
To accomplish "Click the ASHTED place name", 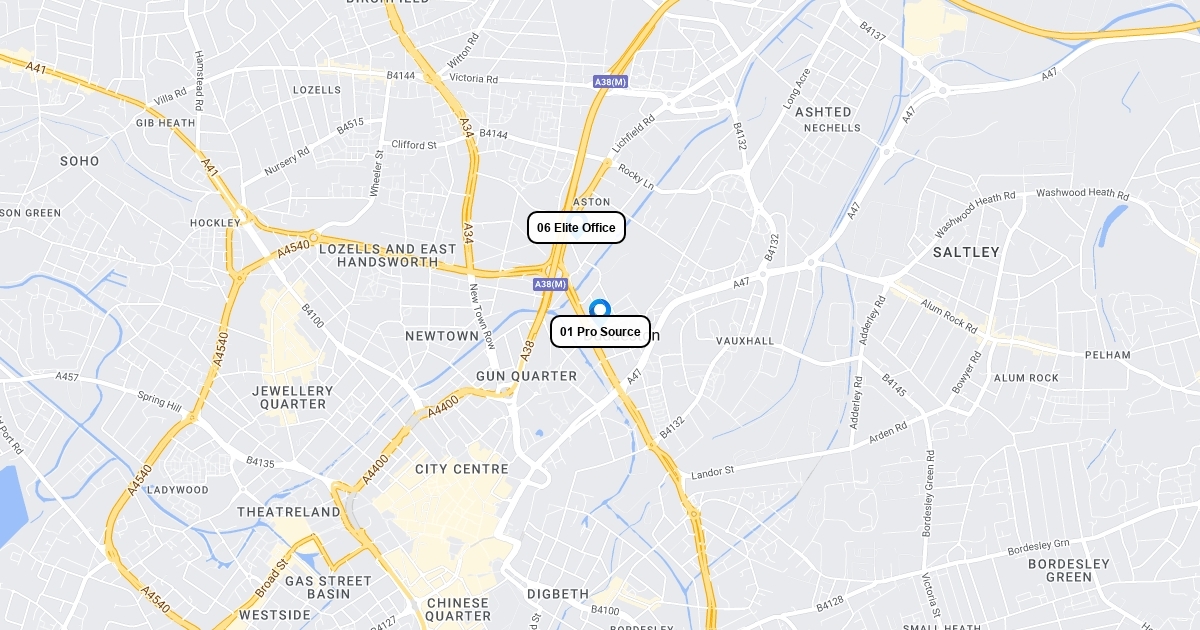I will (x=823, y=112).
